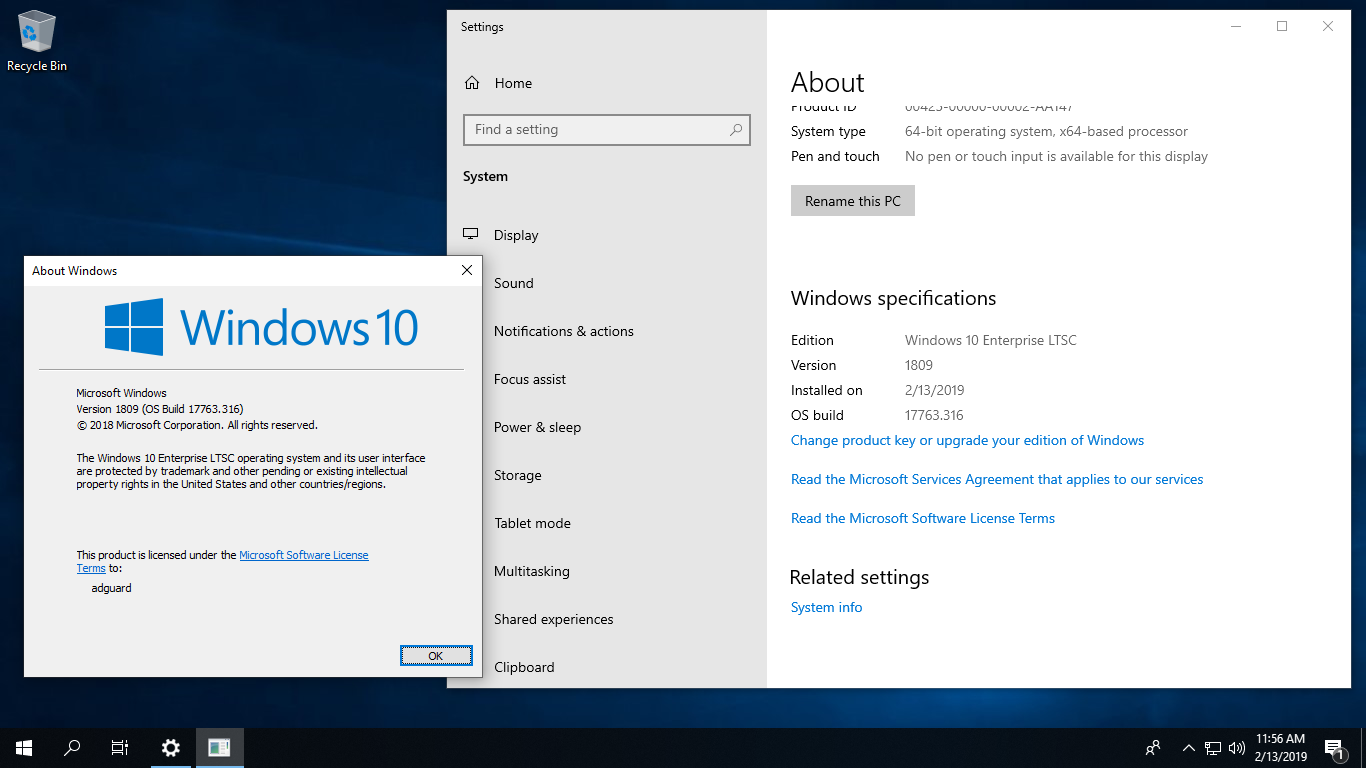Image resolution: width=1366 pixels, height=768 pixels.
Task: Show hidden tray icons chevron
Action: (1189, 748)
